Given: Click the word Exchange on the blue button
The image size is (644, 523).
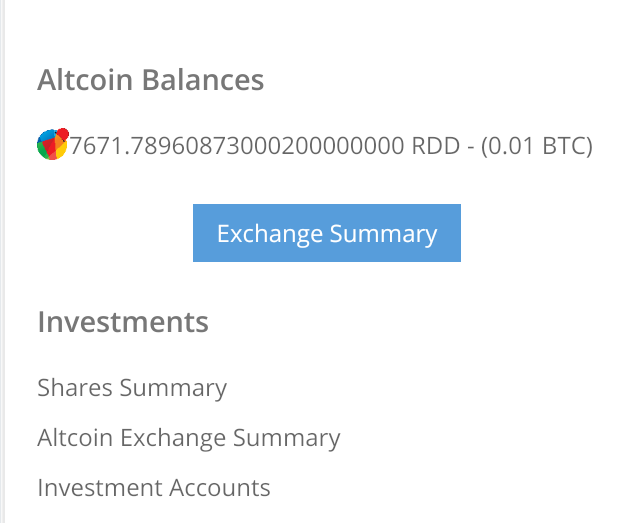Looking at the screenshot, I should point(270,233).
